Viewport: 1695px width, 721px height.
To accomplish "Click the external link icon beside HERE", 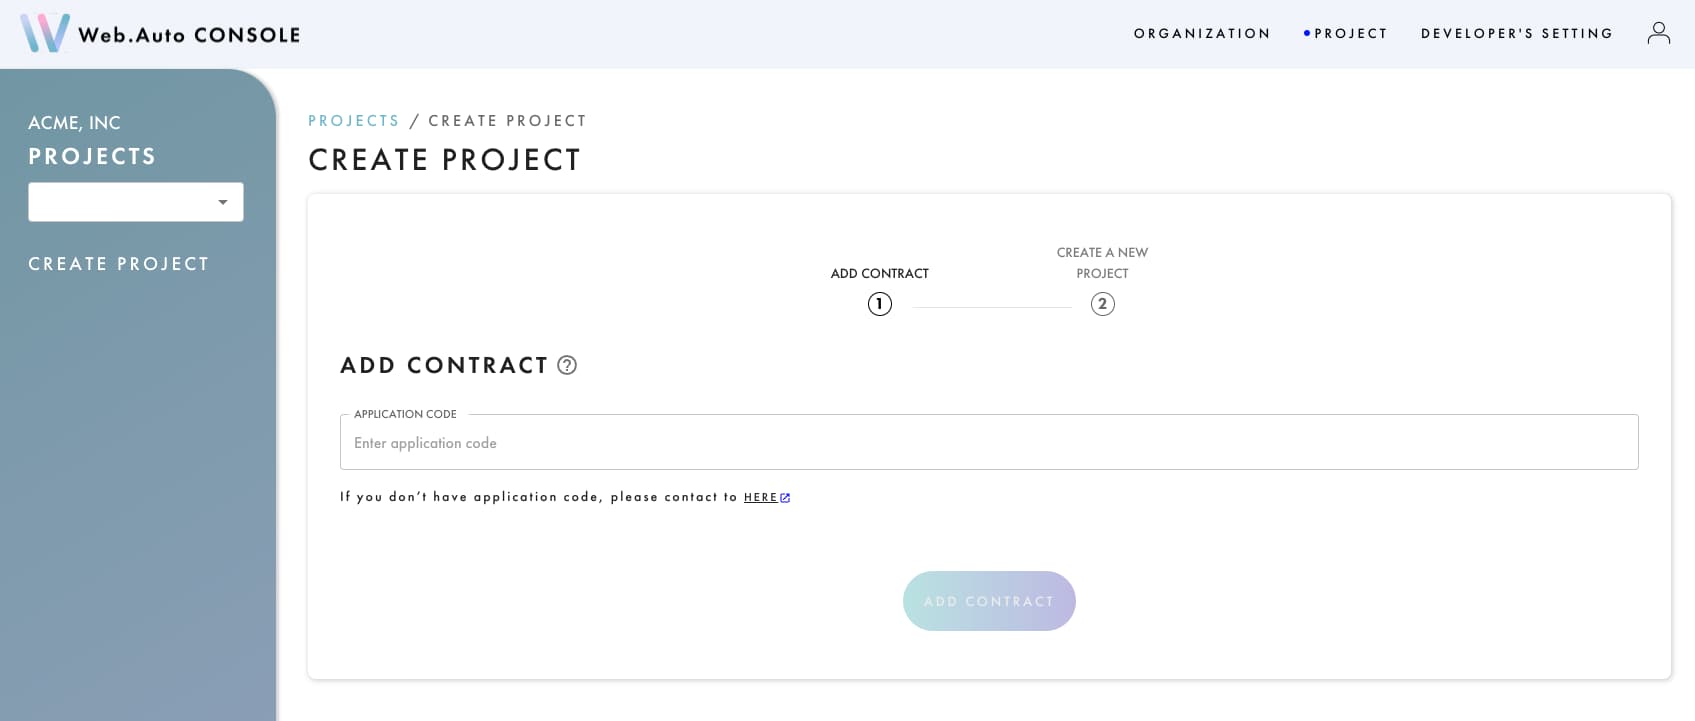I will (785, 498).
